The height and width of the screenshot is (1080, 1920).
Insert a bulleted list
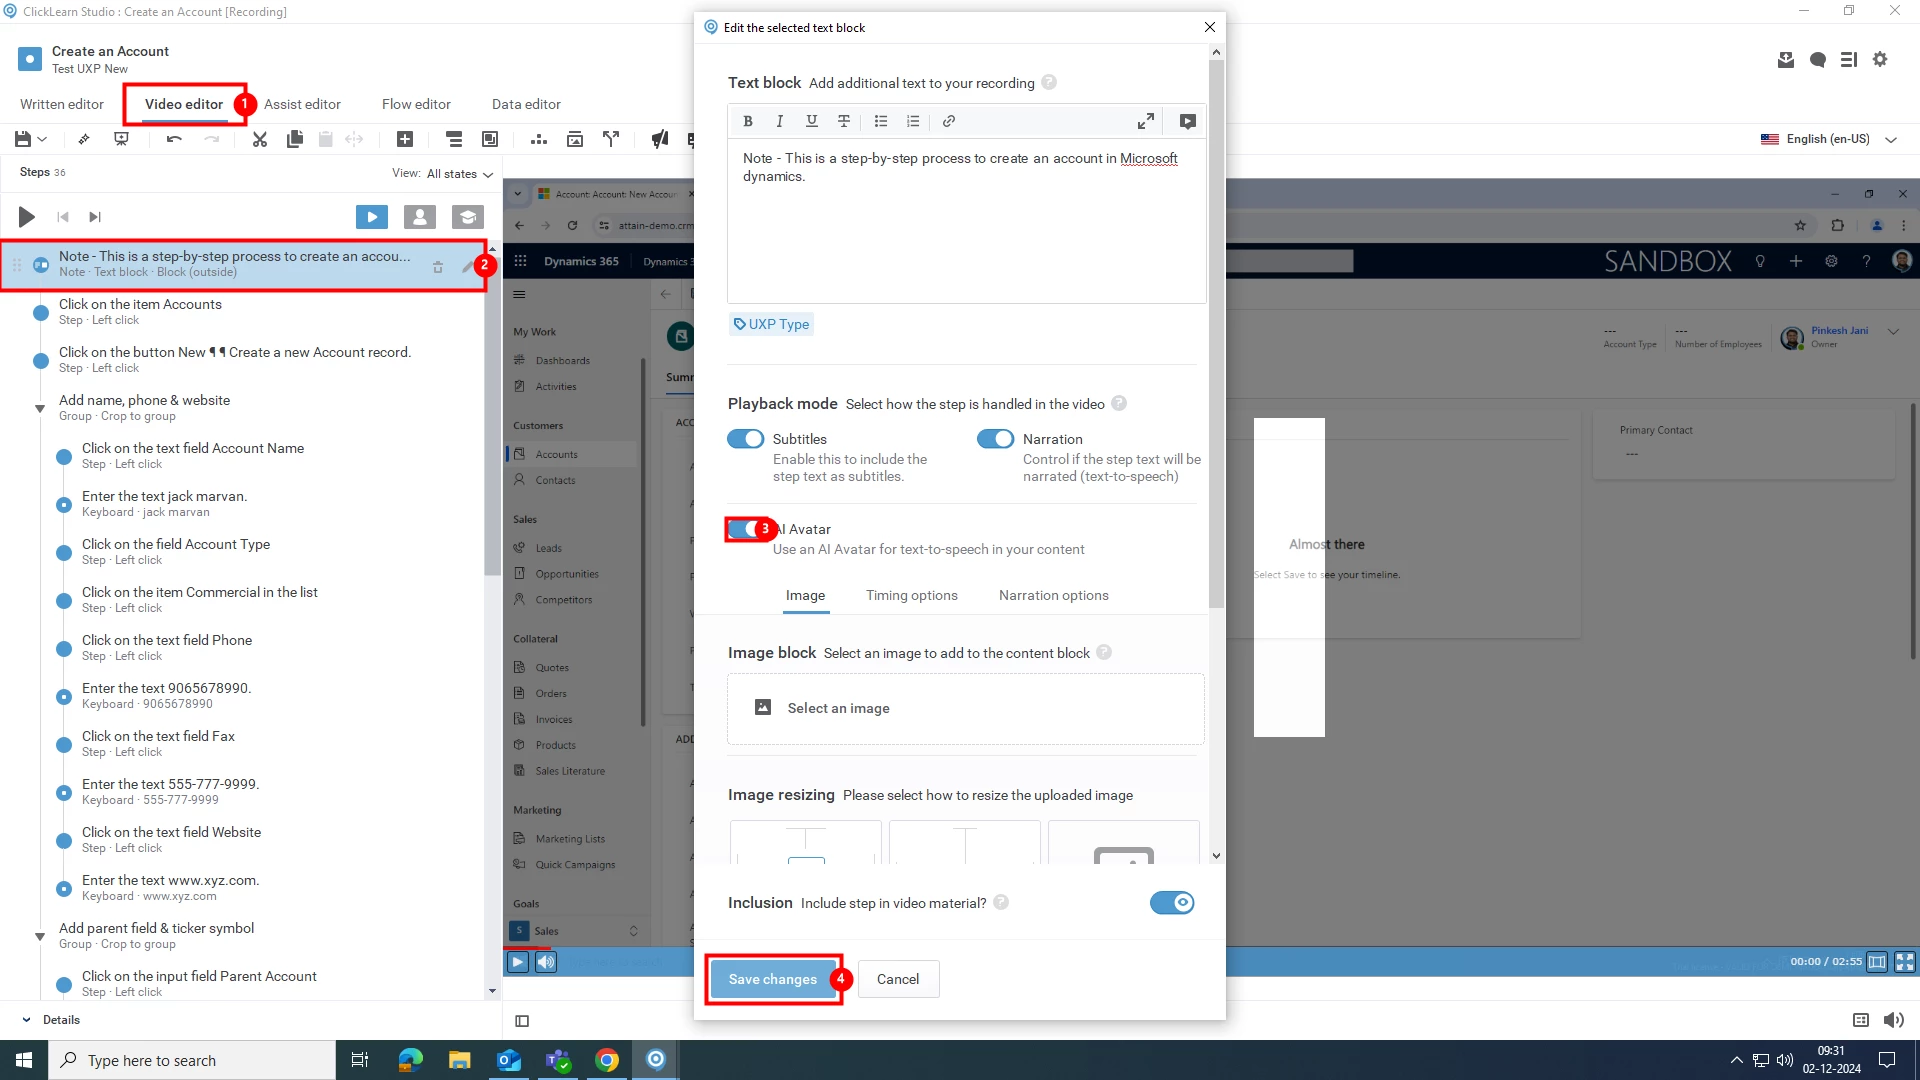click(881, 121)
